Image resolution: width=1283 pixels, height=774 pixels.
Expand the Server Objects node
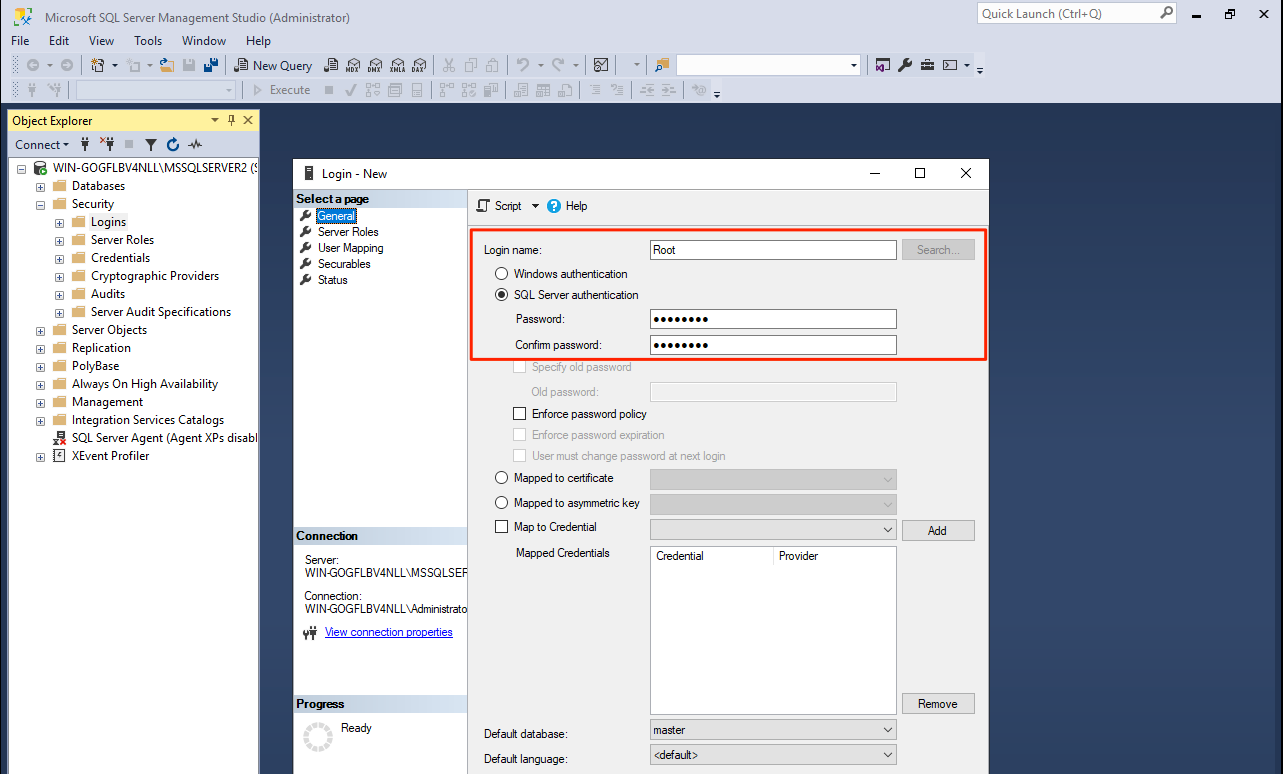[x=40, y=331]
